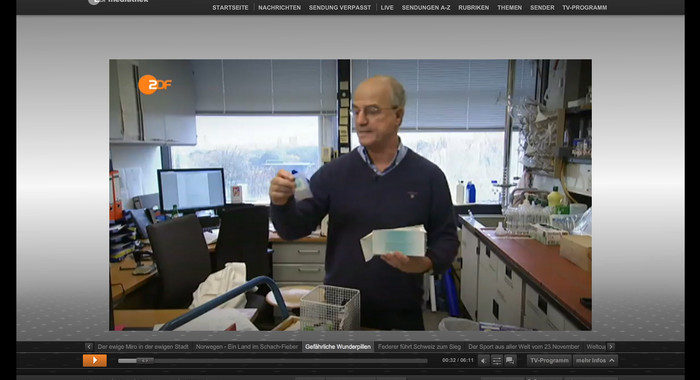Image resolution: width=700 pixels, height=380 pixels.
Task: Start playback with the orange play button
Action: click(95, 360)
